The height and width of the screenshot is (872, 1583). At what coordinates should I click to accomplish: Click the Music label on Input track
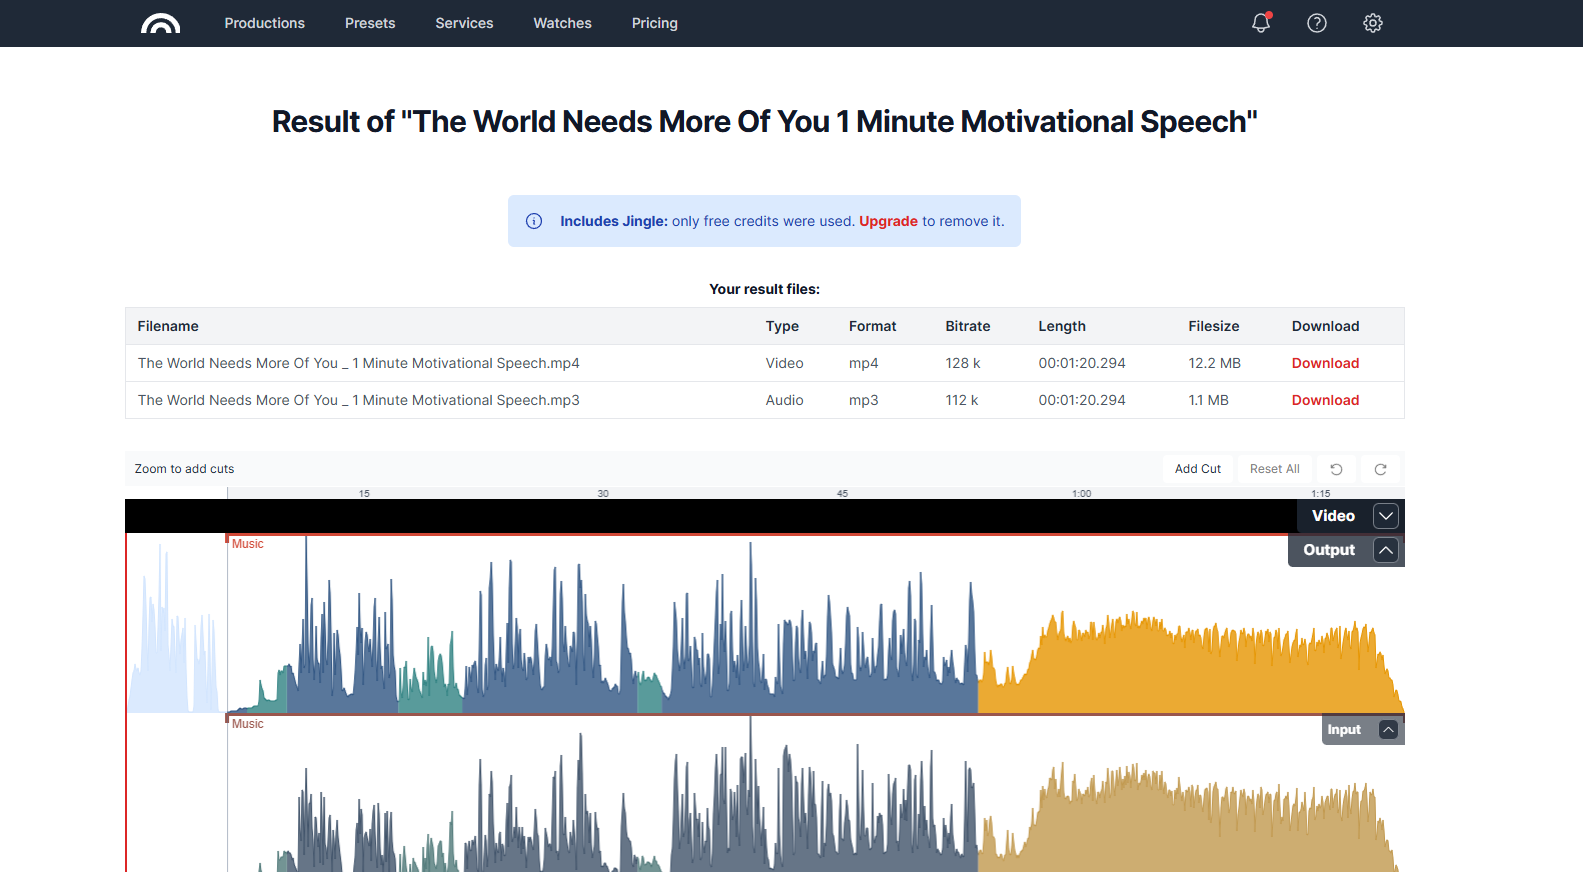[248, 724]
